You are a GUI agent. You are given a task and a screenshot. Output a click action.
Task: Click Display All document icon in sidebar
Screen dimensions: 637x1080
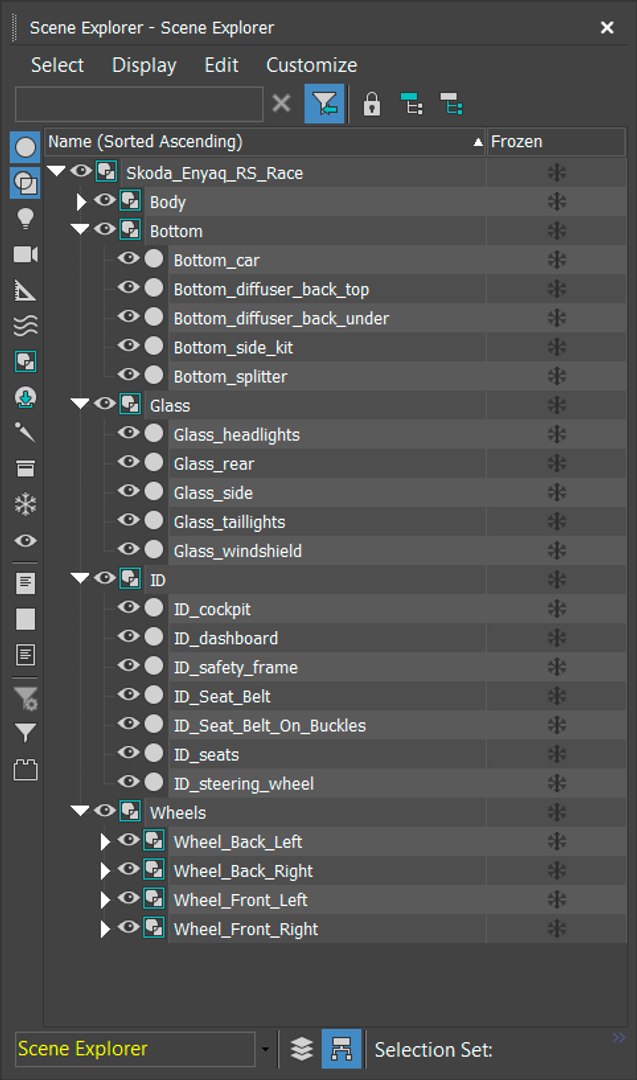tap(25, 583)
